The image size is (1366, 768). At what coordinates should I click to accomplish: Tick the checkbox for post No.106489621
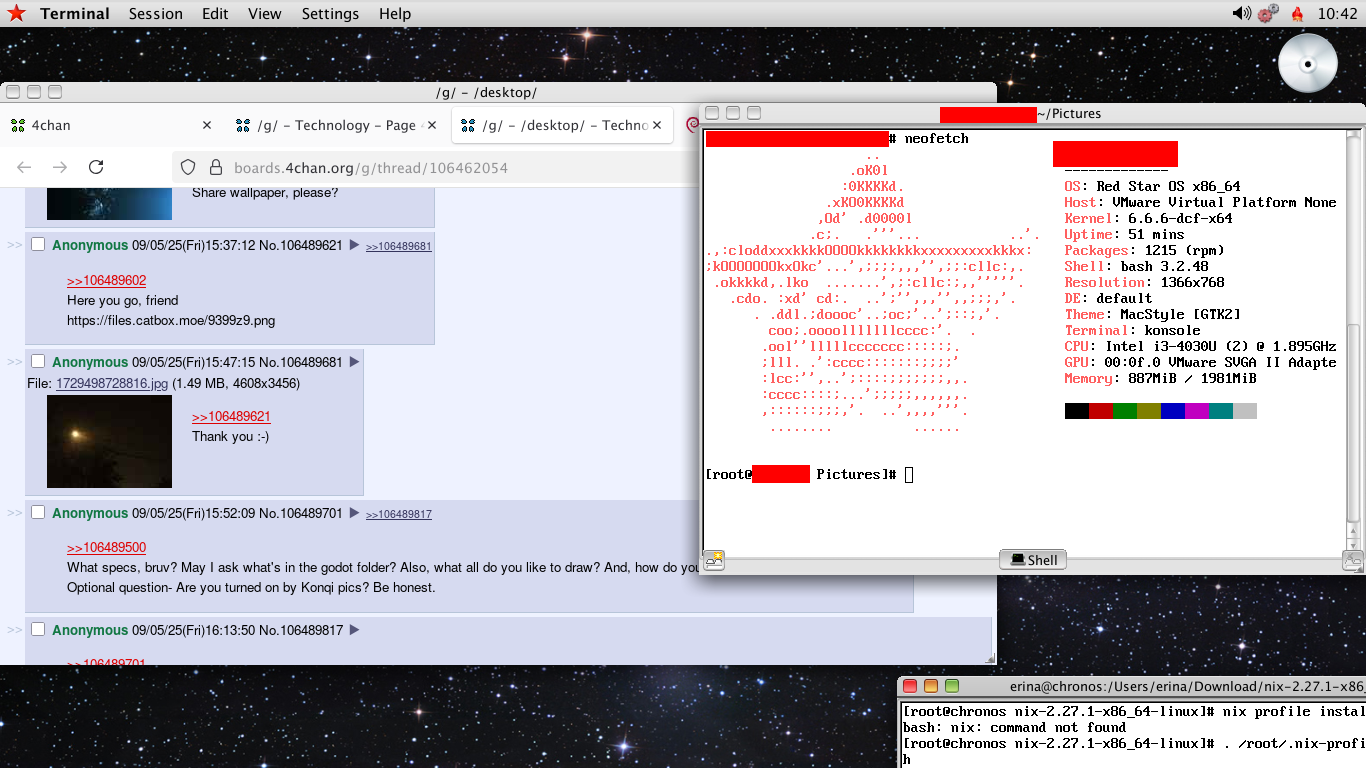pos(38,244)
